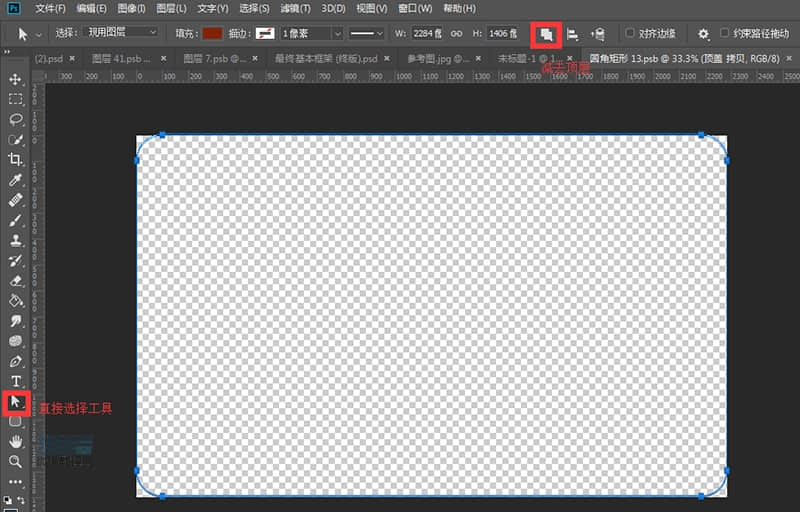Open the path operations button
The width and height of the screenshot is (800, 512).
tap(546, 33)
